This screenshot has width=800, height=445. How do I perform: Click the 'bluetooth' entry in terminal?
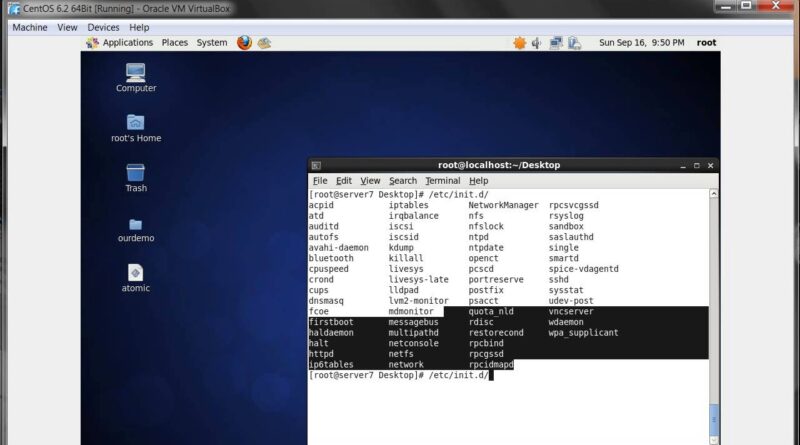pos(331,258)
